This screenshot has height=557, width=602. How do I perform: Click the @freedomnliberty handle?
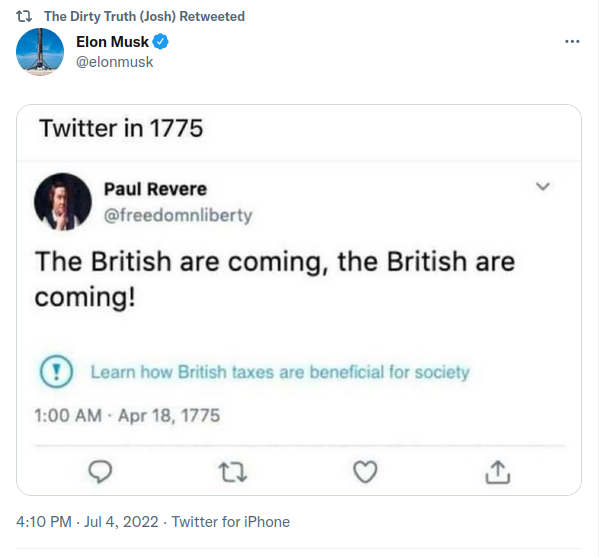pyautogui.click(x=178, y=214)
